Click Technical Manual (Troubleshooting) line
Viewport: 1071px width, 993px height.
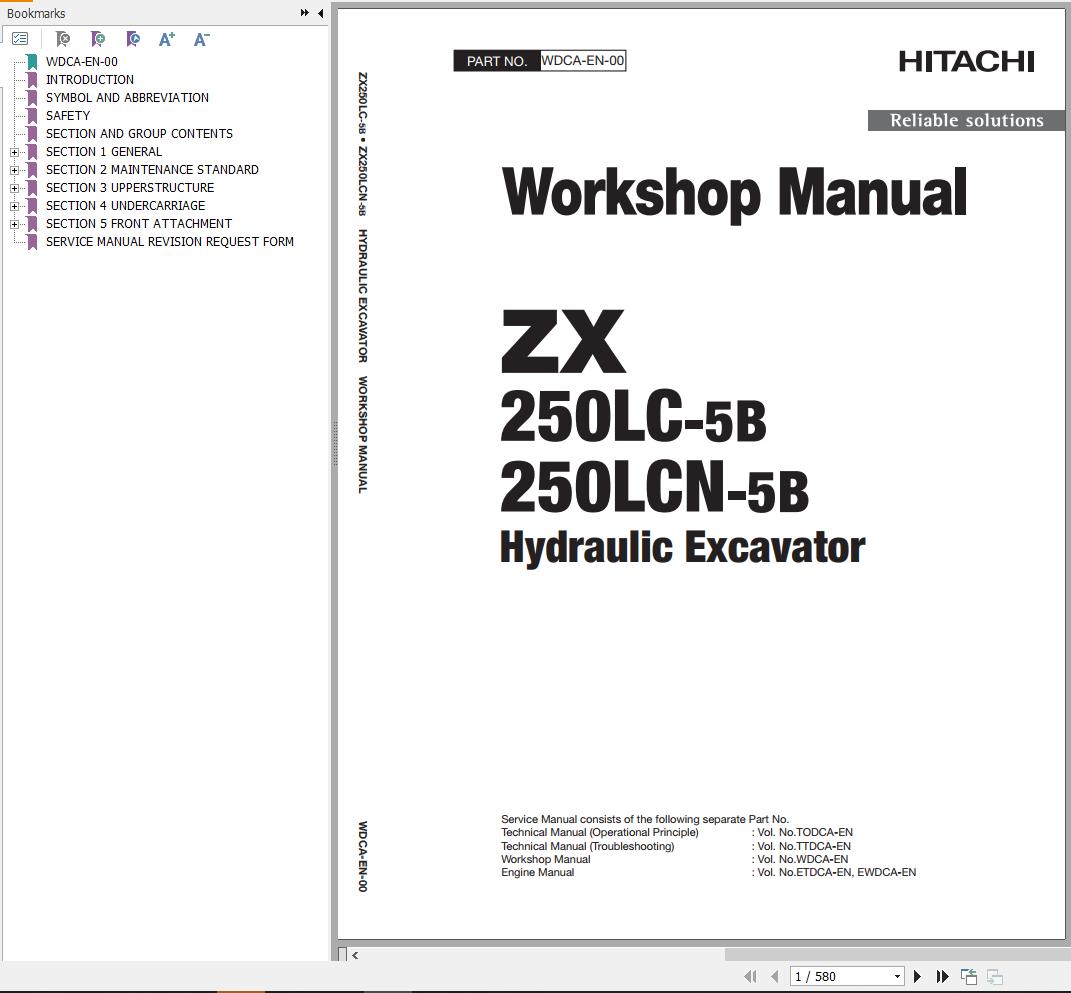click(587, 846)
